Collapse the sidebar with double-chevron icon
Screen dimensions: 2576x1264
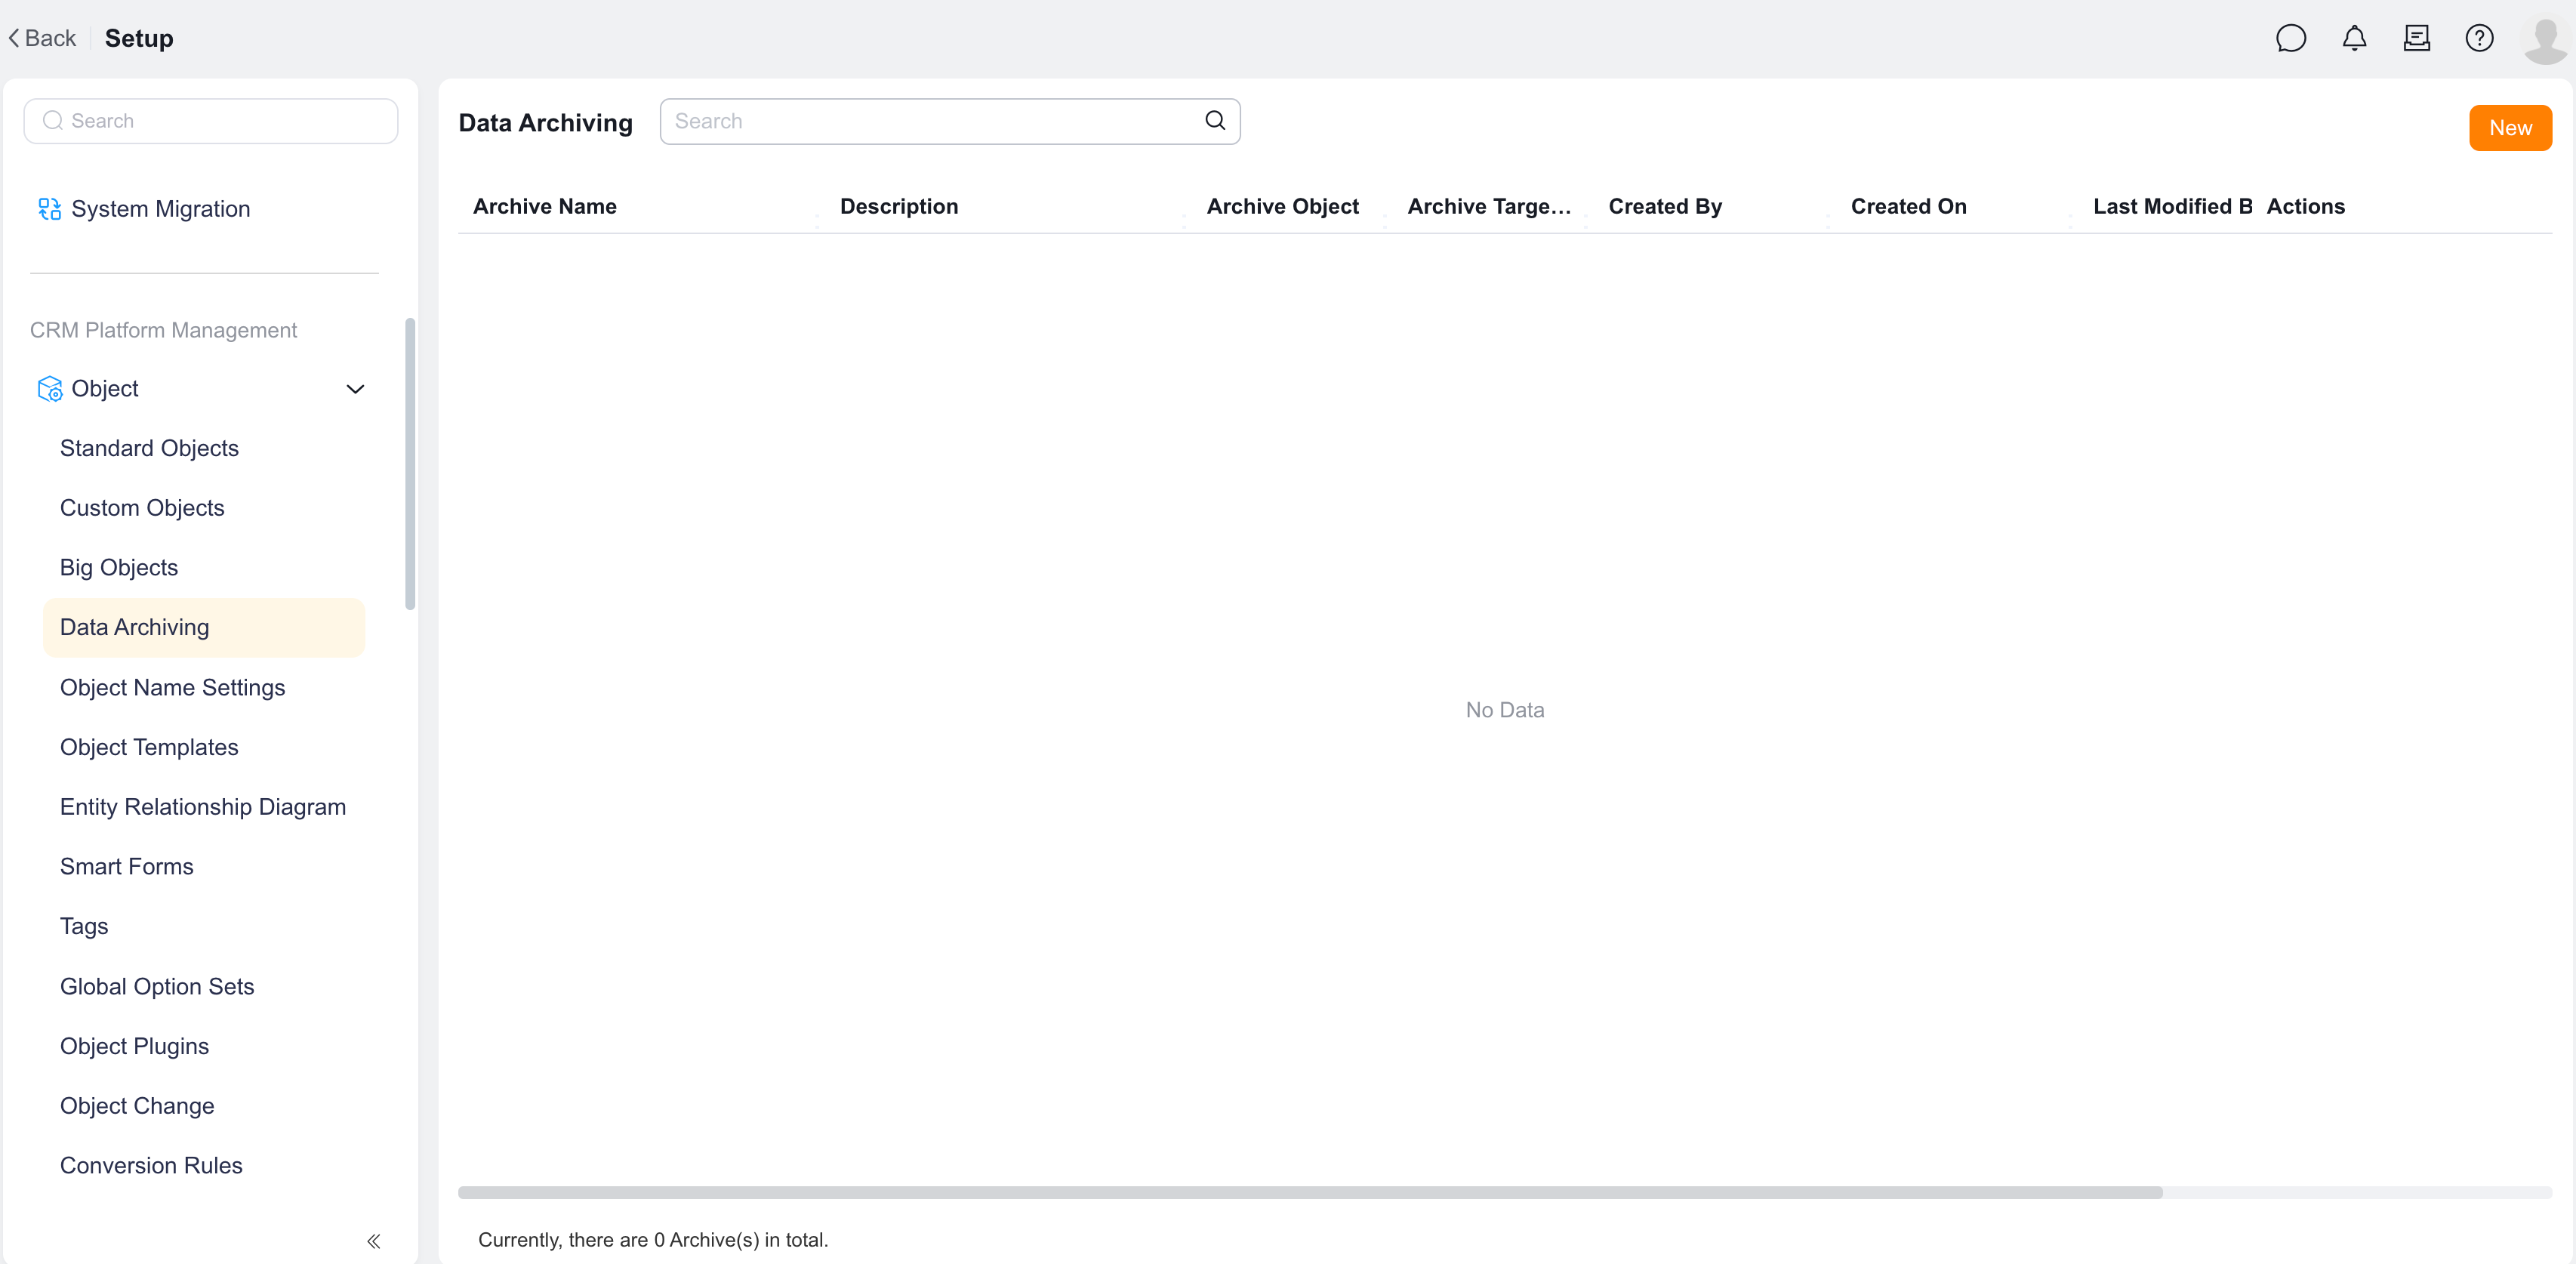pos(373,1241)
